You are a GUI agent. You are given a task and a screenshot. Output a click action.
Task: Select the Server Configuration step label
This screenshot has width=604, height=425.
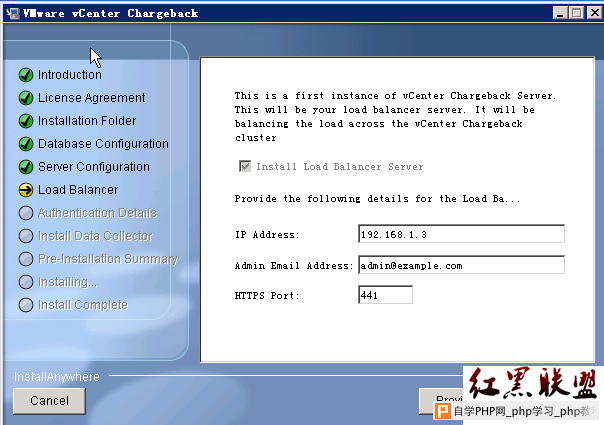point(94,167)
